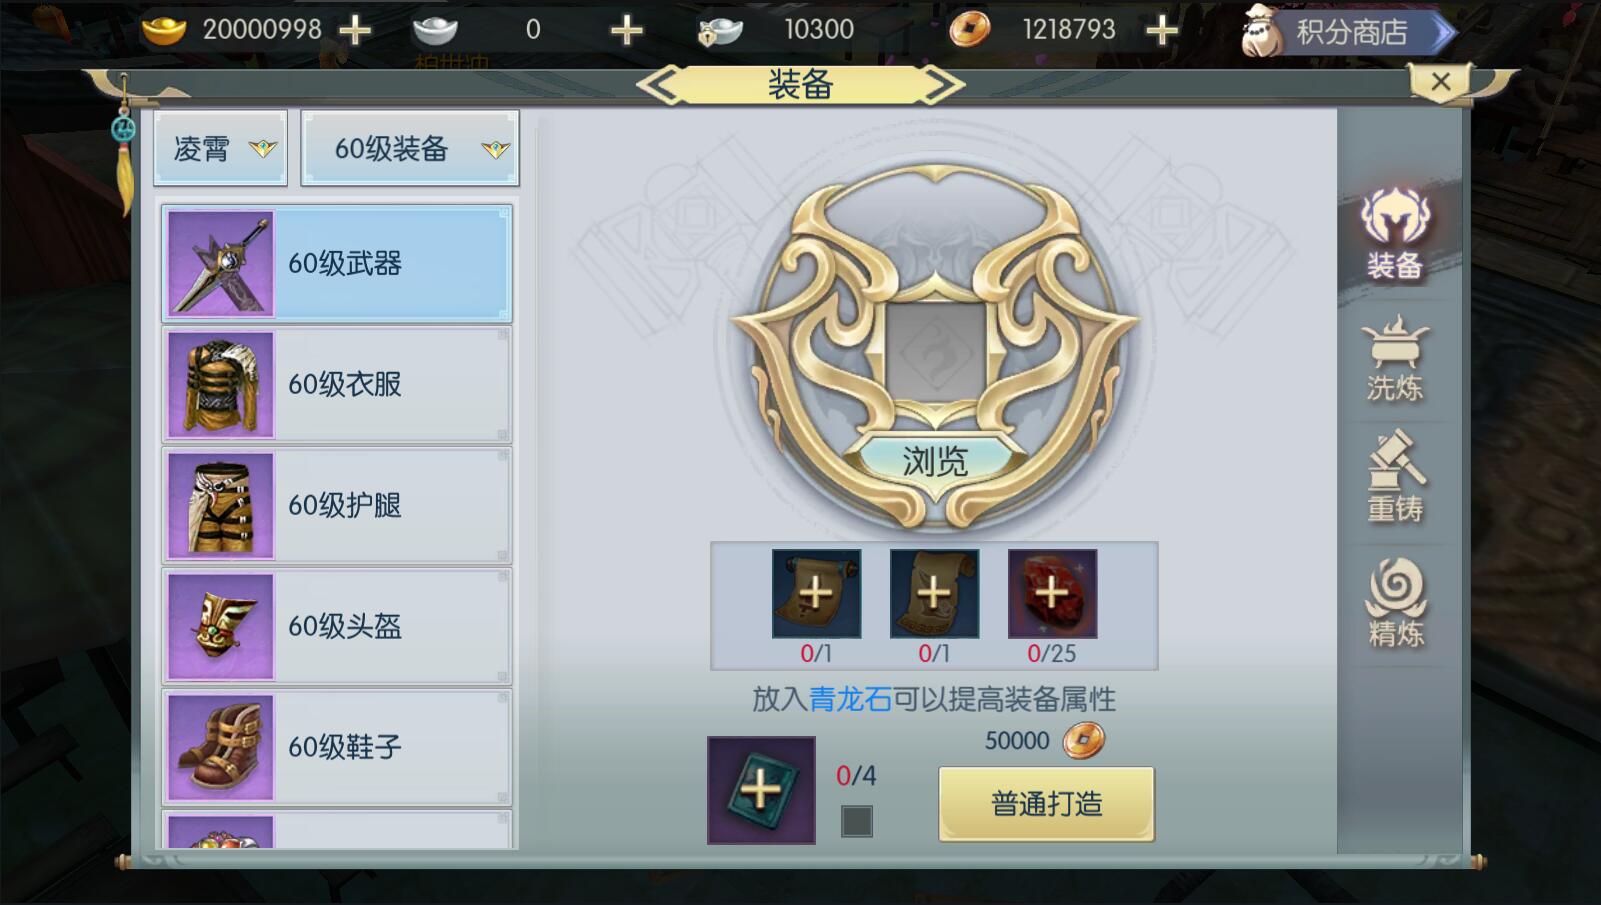Add red gemstone material slot
1601x905 pixels.
1052,593
